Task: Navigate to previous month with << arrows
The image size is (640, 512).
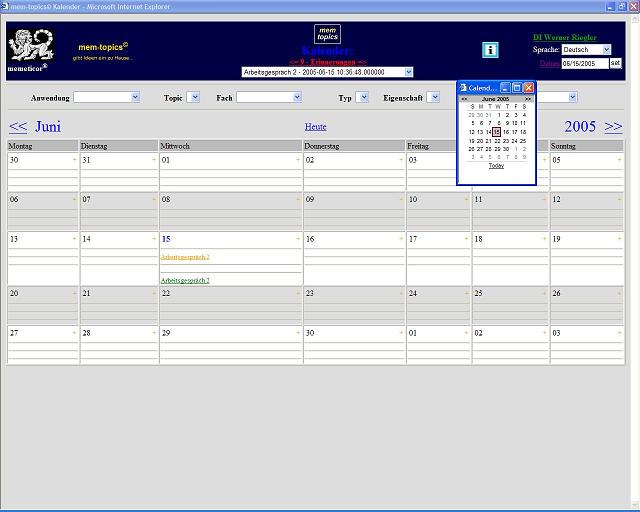Action: tap(18, 127)
